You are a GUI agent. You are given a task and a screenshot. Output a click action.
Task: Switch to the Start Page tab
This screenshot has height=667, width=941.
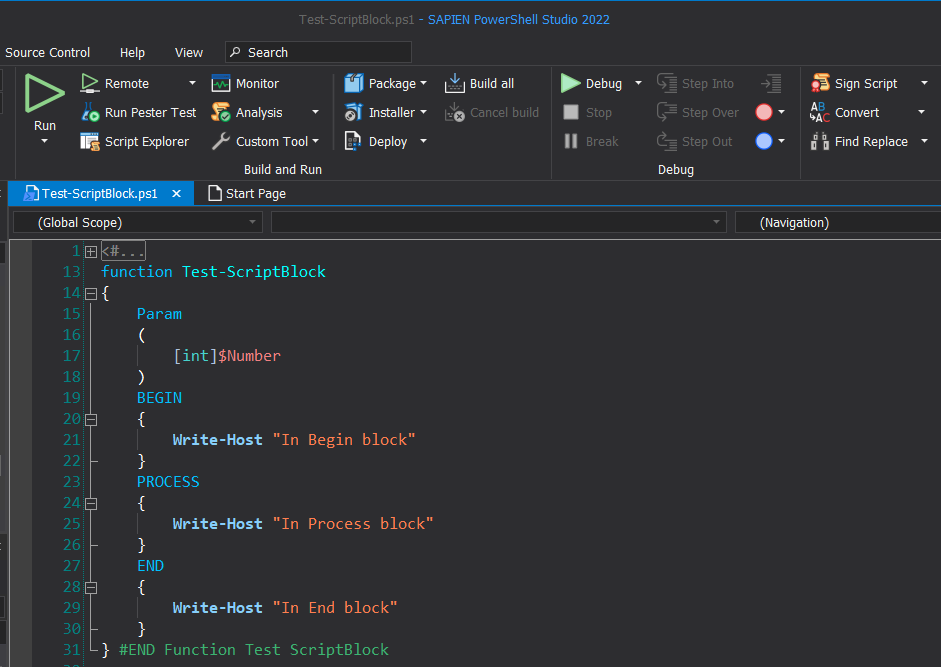tap(247, 193)
